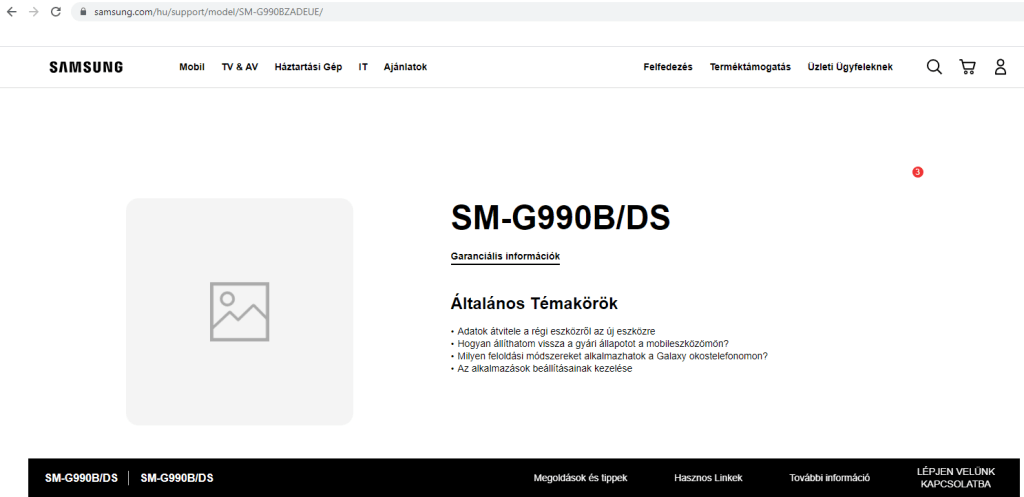Image resolution: width=1024 pixels, height=497 pixels.
Task: Click the user account icon
Action: (x=1000, y=67)
